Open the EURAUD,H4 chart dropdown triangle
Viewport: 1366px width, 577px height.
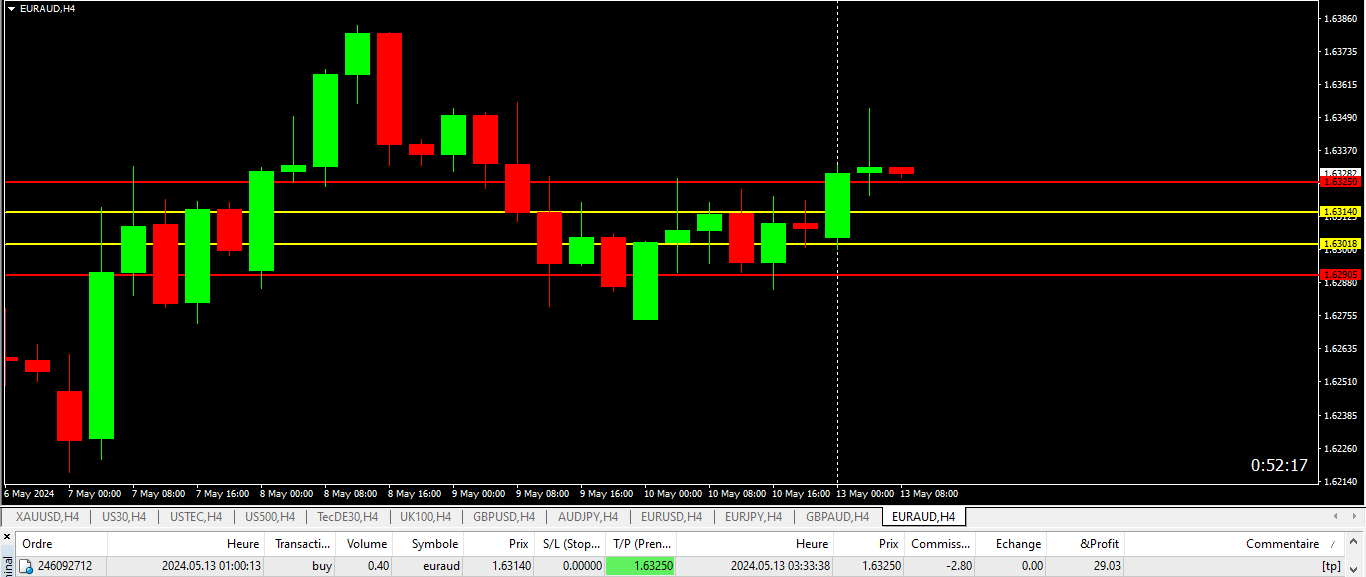11,8
